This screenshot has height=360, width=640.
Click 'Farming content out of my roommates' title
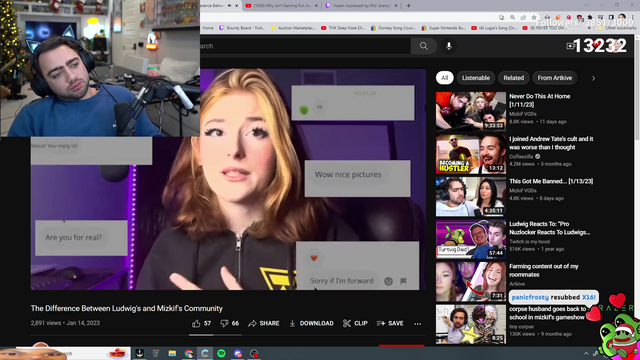pos(544,270)
